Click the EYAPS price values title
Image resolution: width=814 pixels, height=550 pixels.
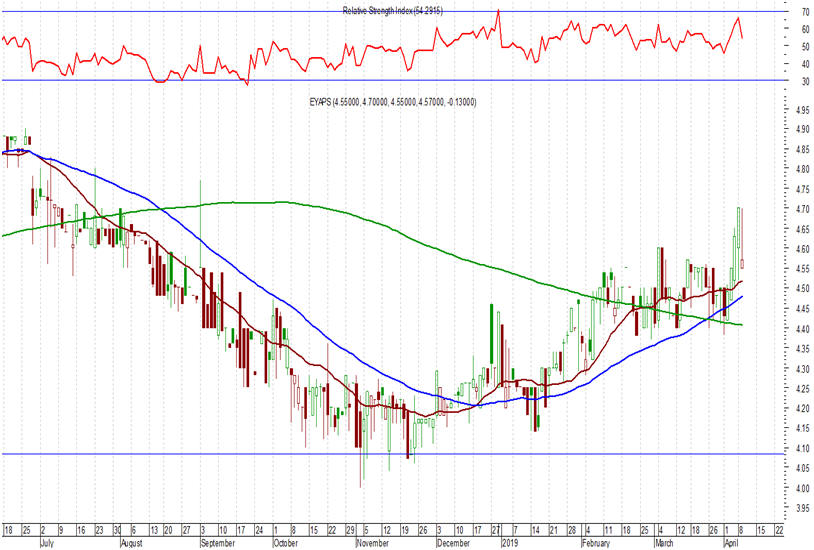[392, 102]
